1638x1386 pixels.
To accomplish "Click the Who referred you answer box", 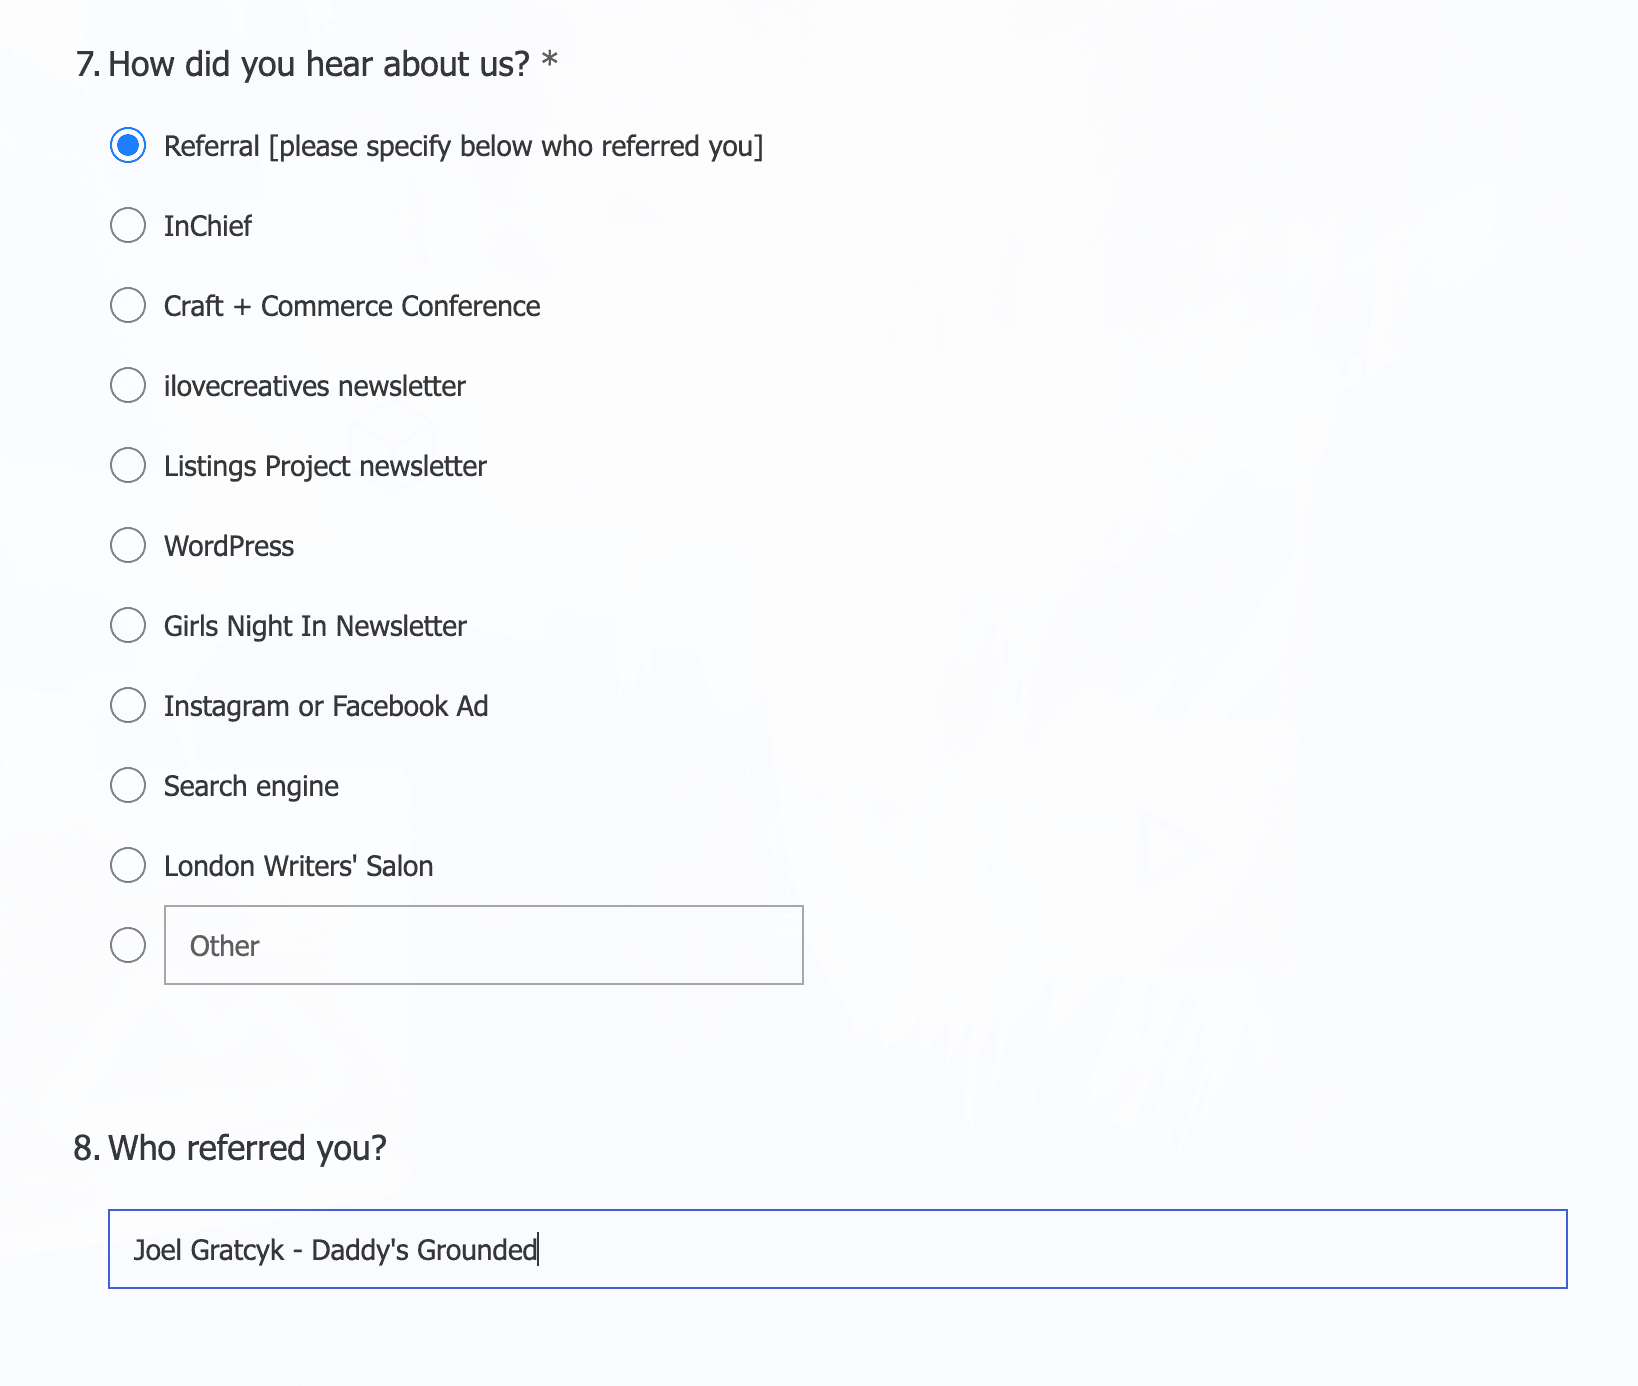I will pyautogui.click(x=838, y=1250).
